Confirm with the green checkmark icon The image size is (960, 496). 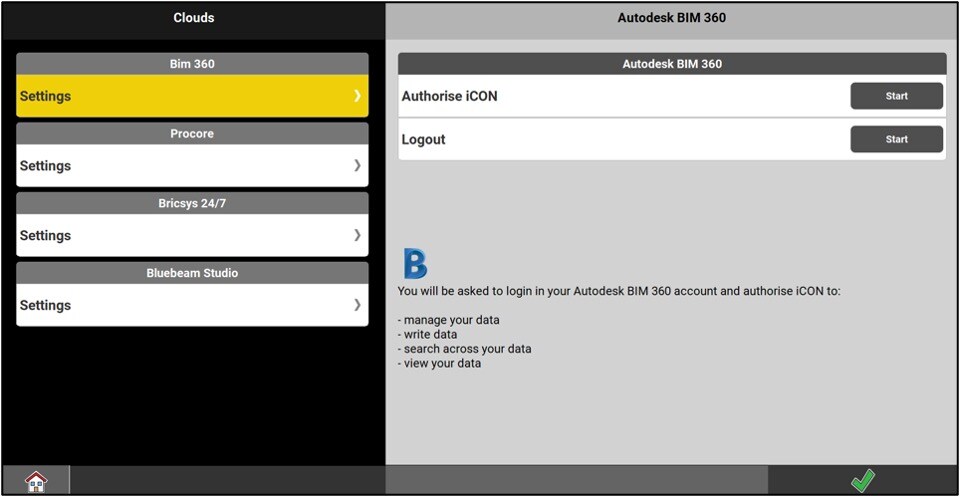pos(862,481)
